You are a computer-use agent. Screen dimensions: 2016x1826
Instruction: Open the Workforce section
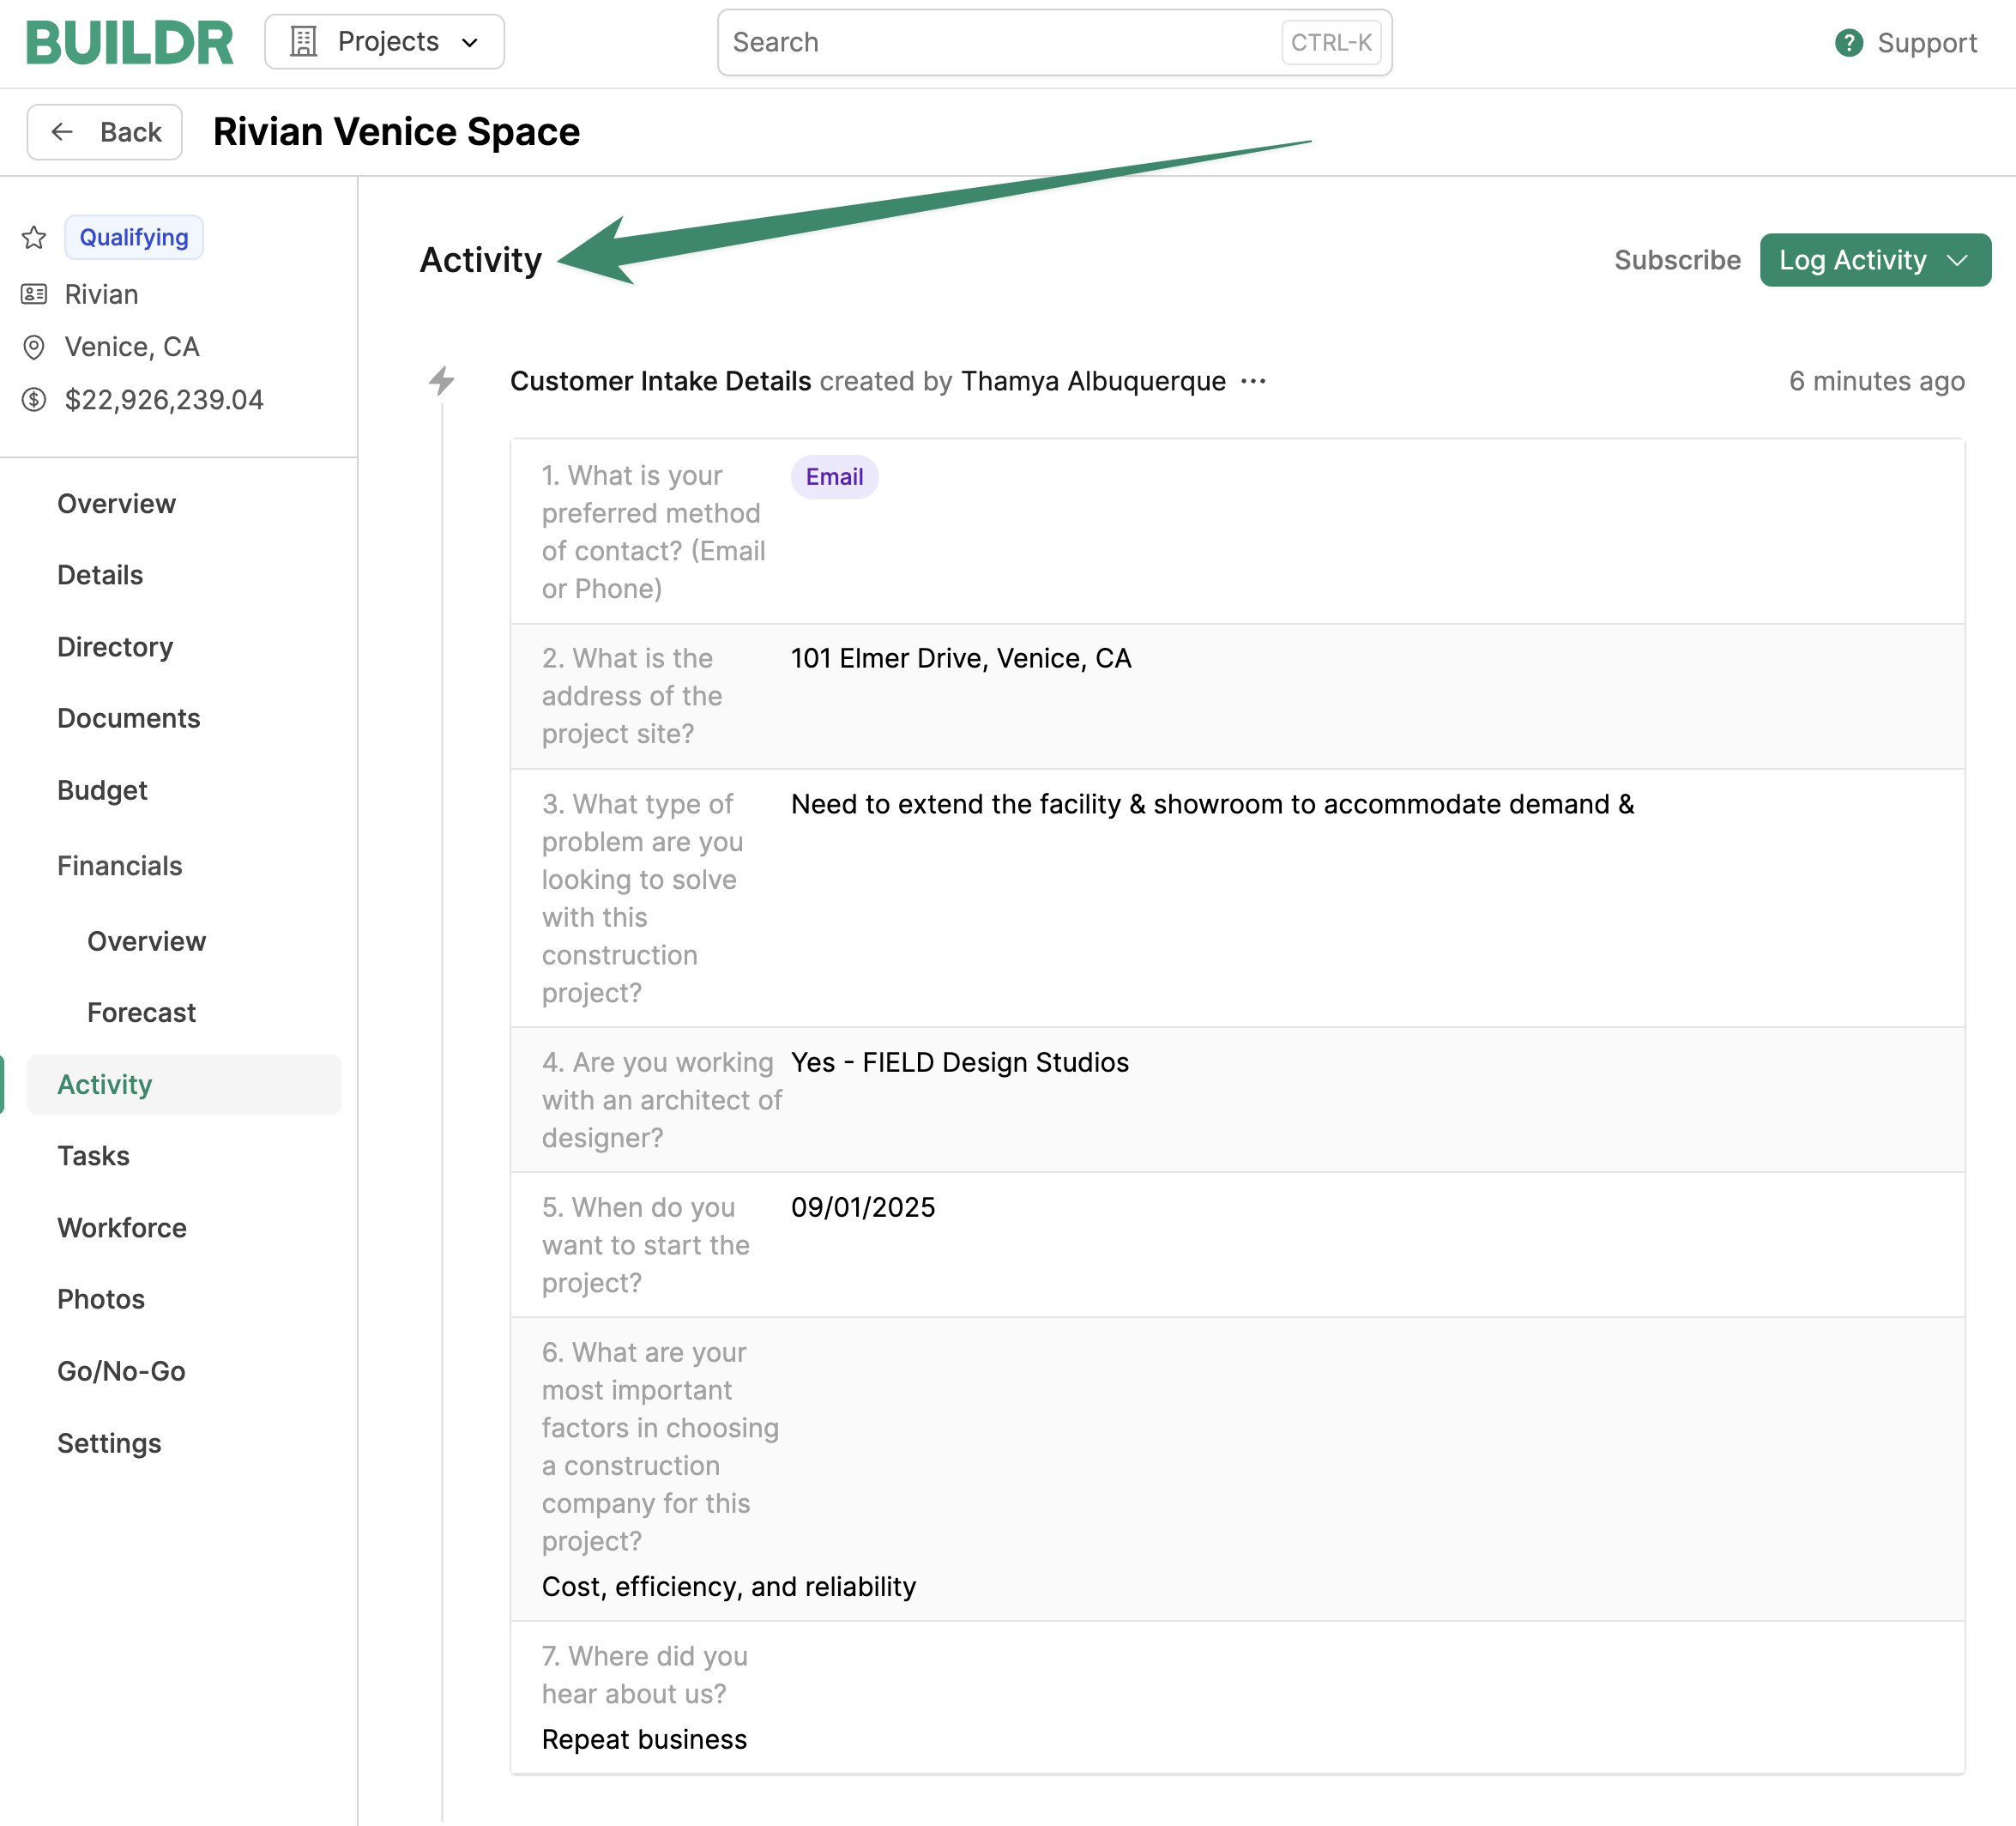coord(122,1227)
